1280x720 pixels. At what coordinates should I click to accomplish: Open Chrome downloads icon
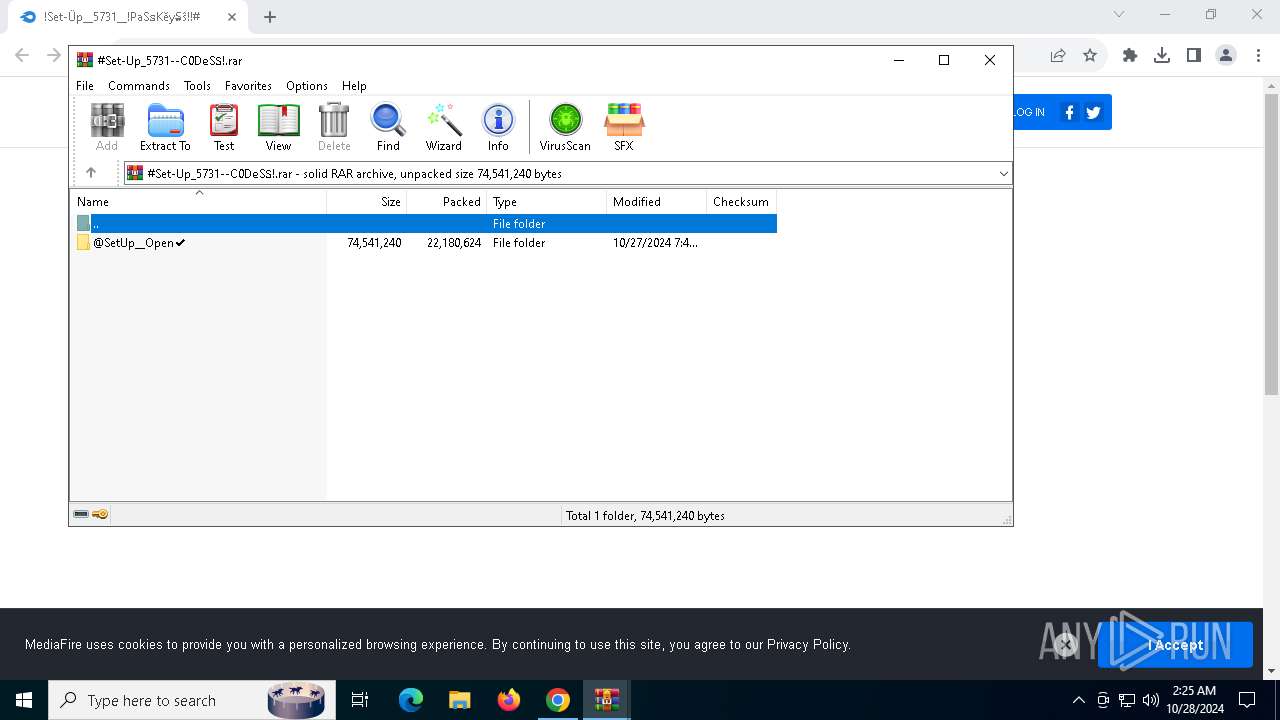(x=1162, y=56)
